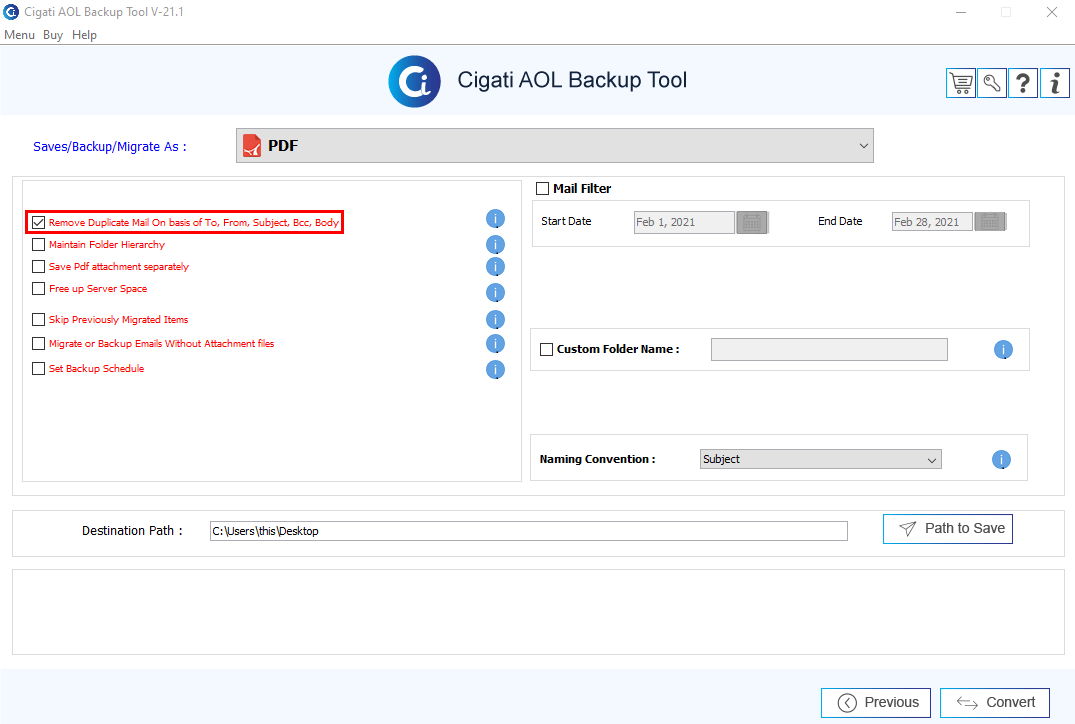Check Migrate or Backup Emails Without Attachment

[38, 343]
